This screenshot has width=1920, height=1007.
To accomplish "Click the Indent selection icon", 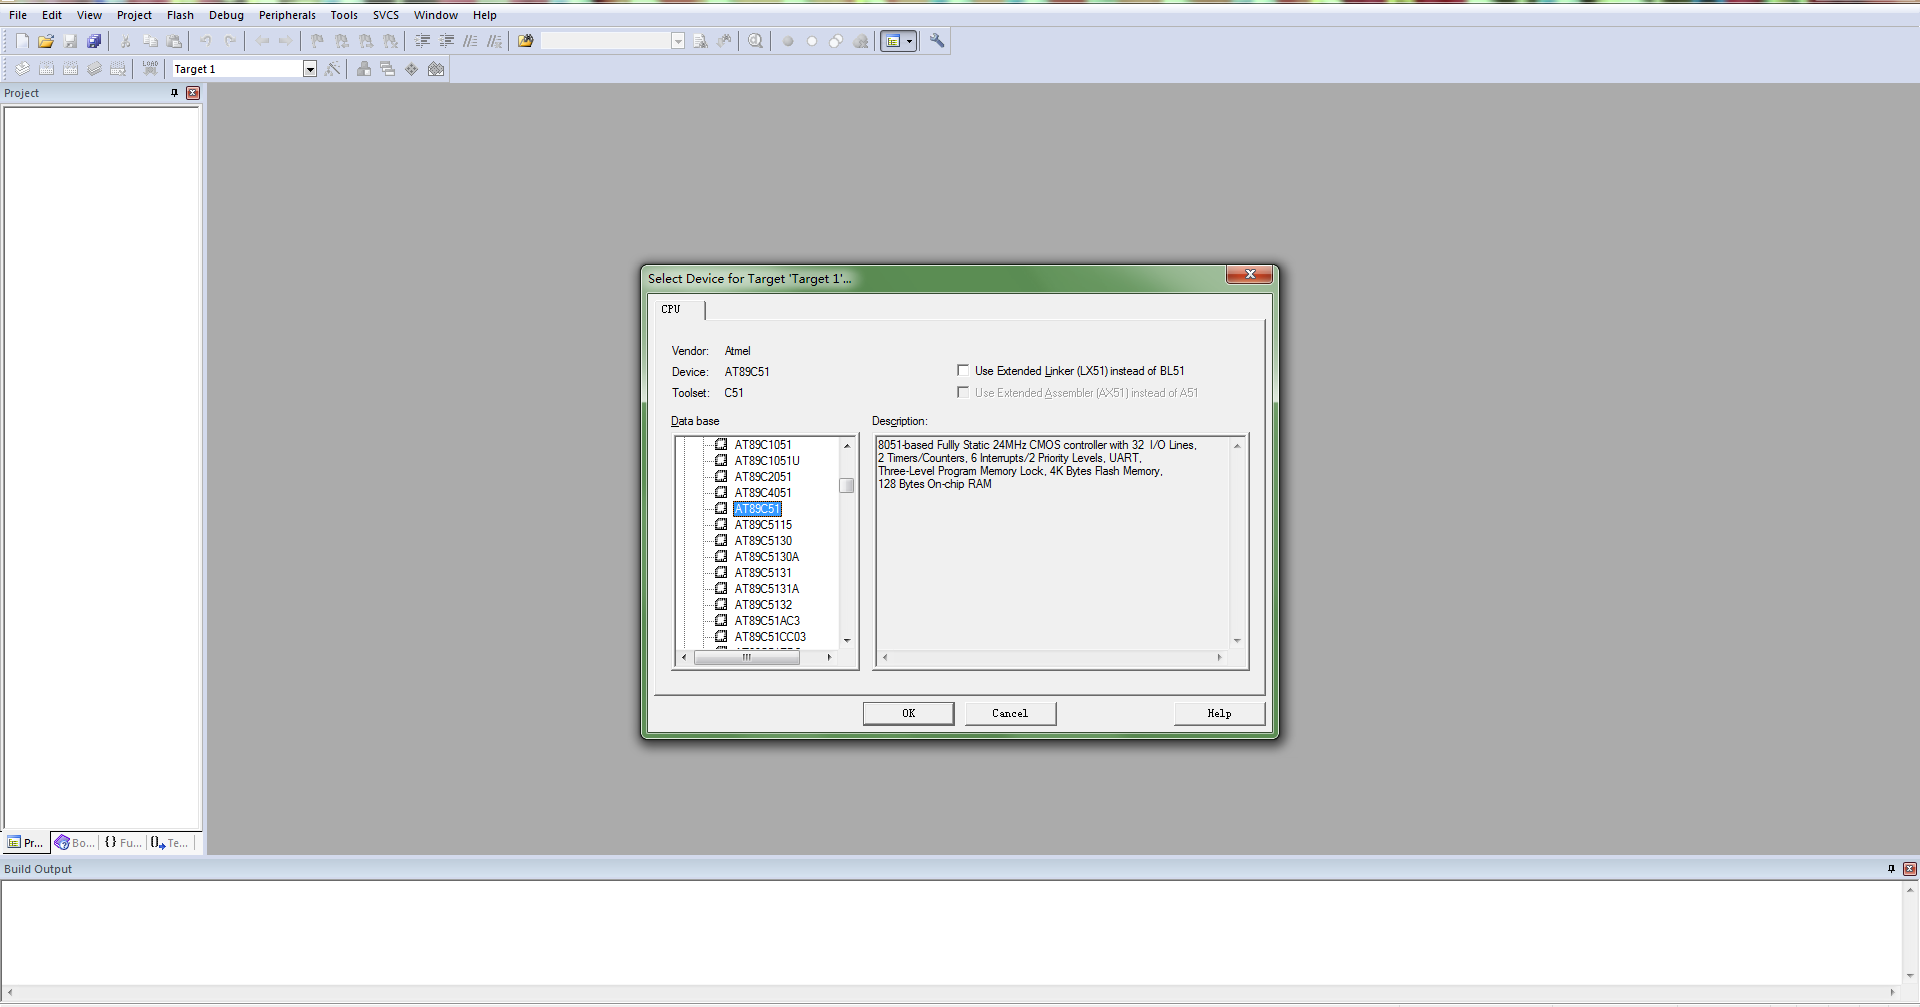I will click(423, 41).
